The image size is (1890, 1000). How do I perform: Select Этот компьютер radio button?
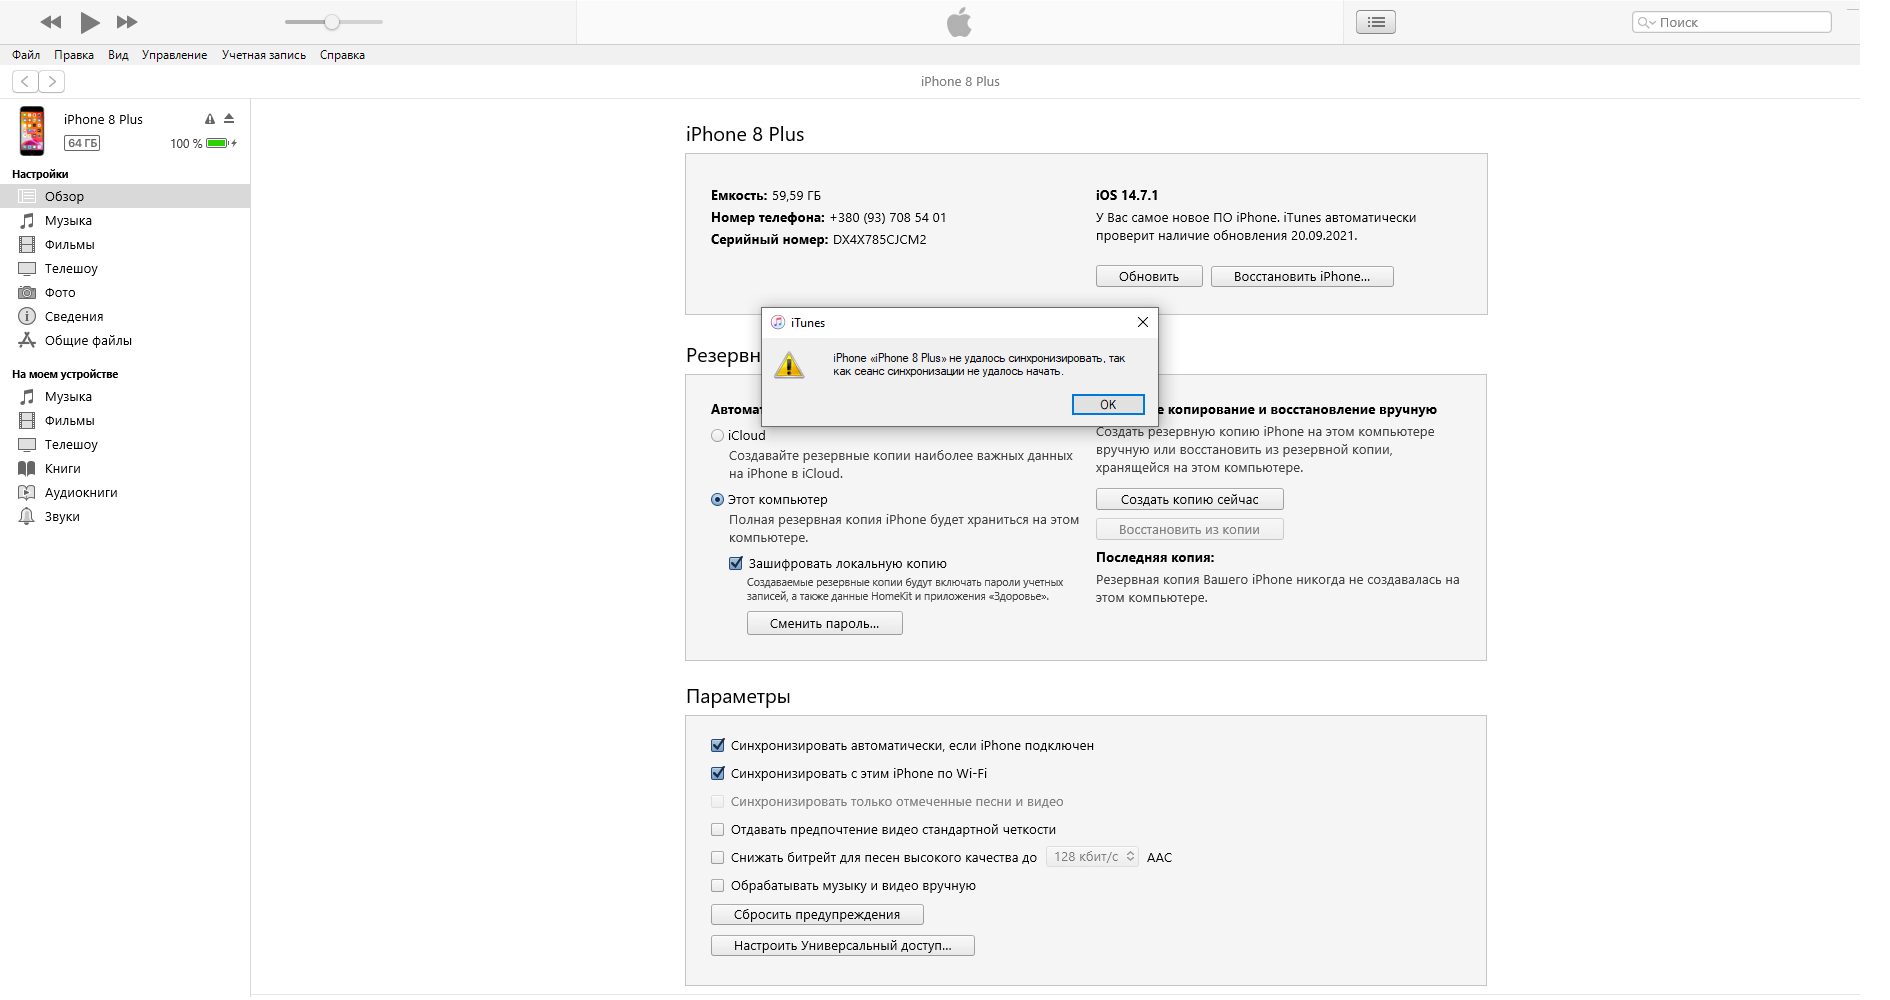(717, 499)
